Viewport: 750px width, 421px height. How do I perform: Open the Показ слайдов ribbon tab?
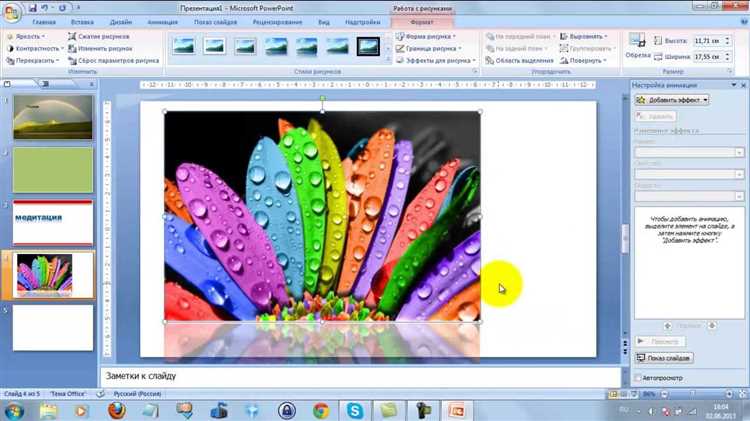215,22
